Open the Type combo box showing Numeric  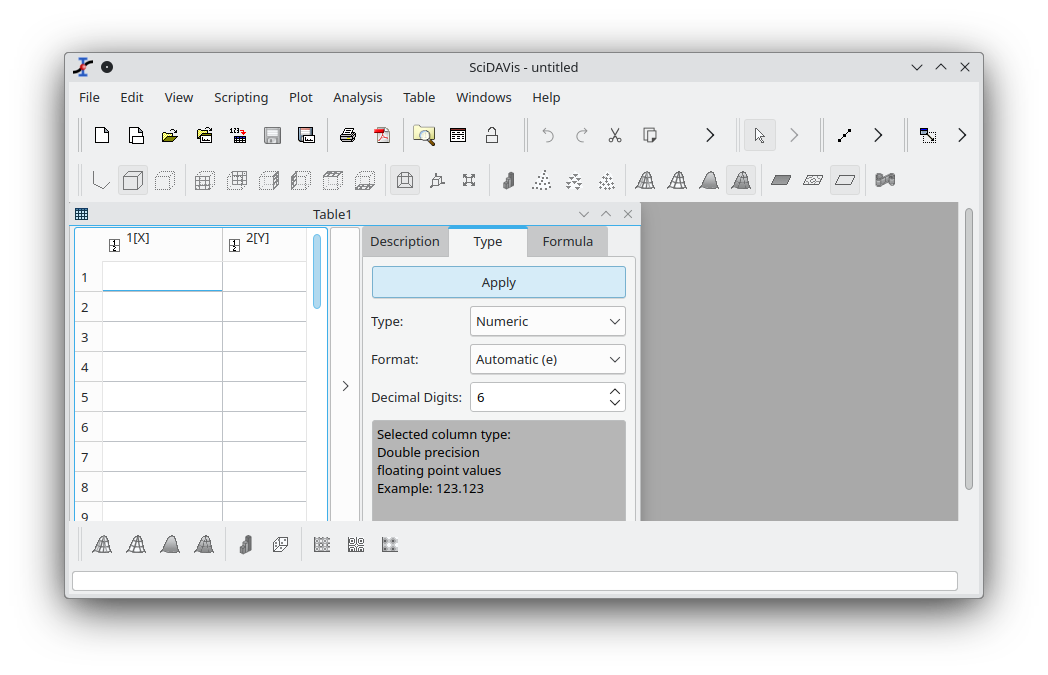547,321
